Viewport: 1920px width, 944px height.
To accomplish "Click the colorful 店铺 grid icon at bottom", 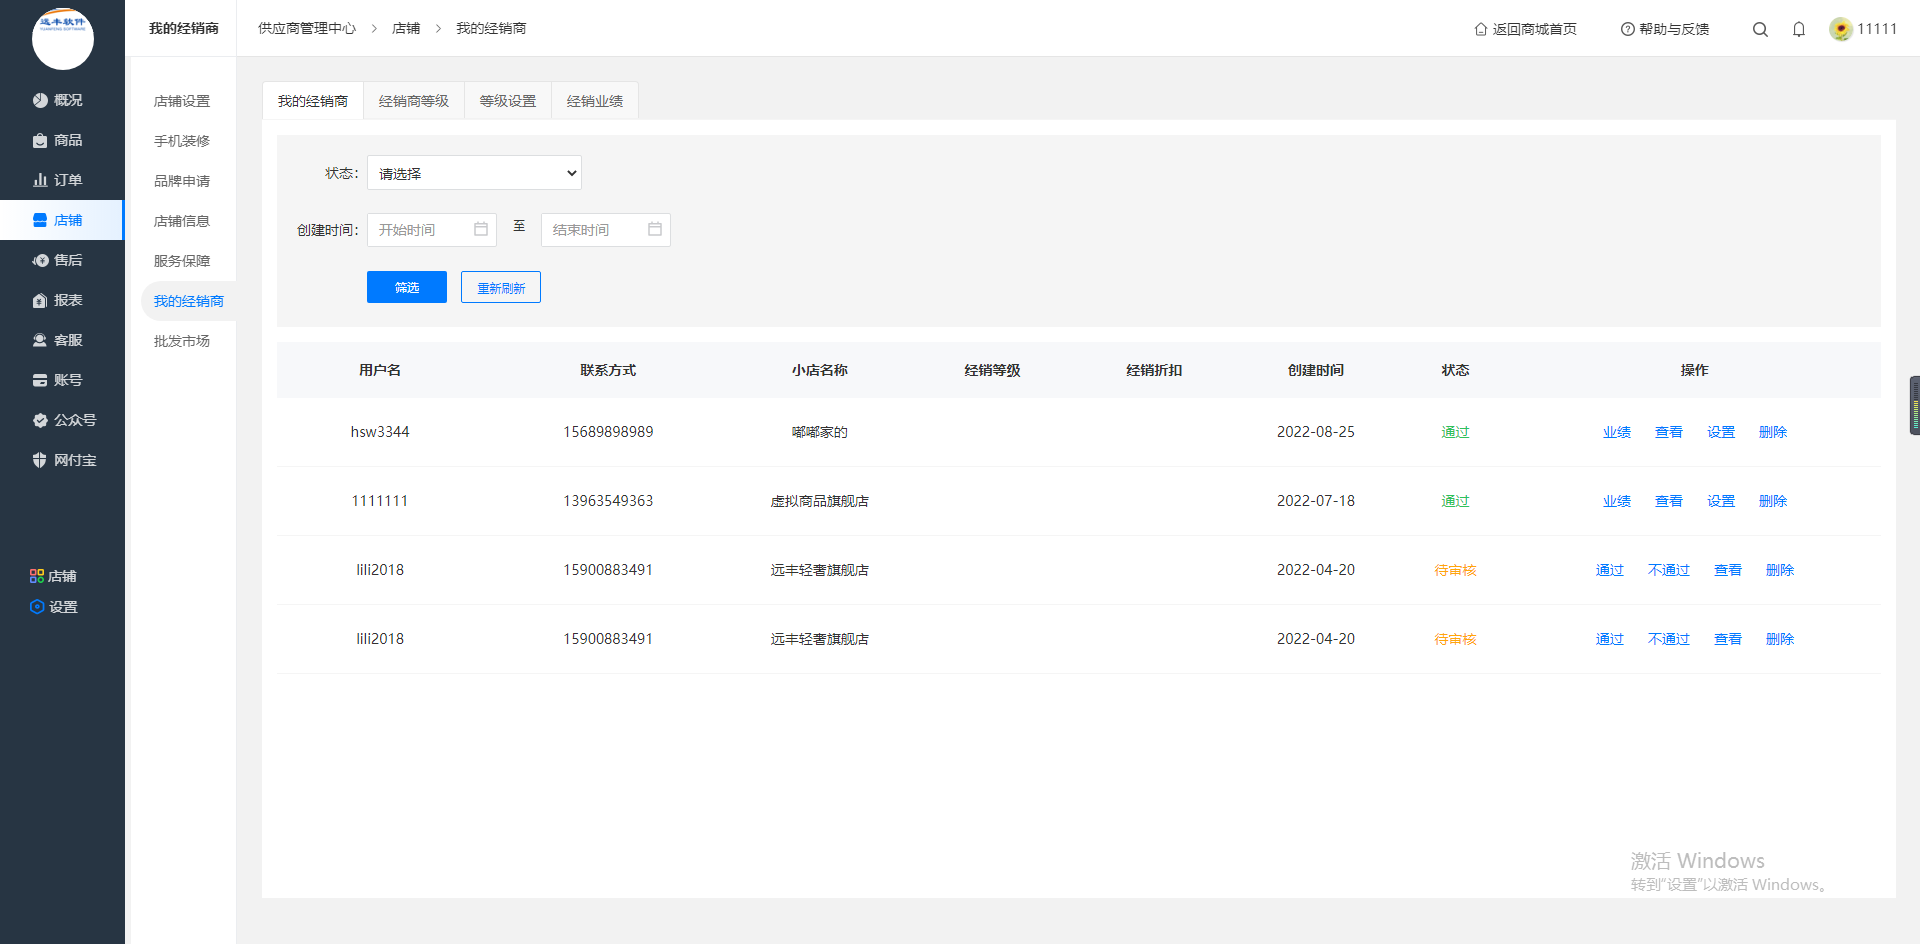I will (37, 576).
